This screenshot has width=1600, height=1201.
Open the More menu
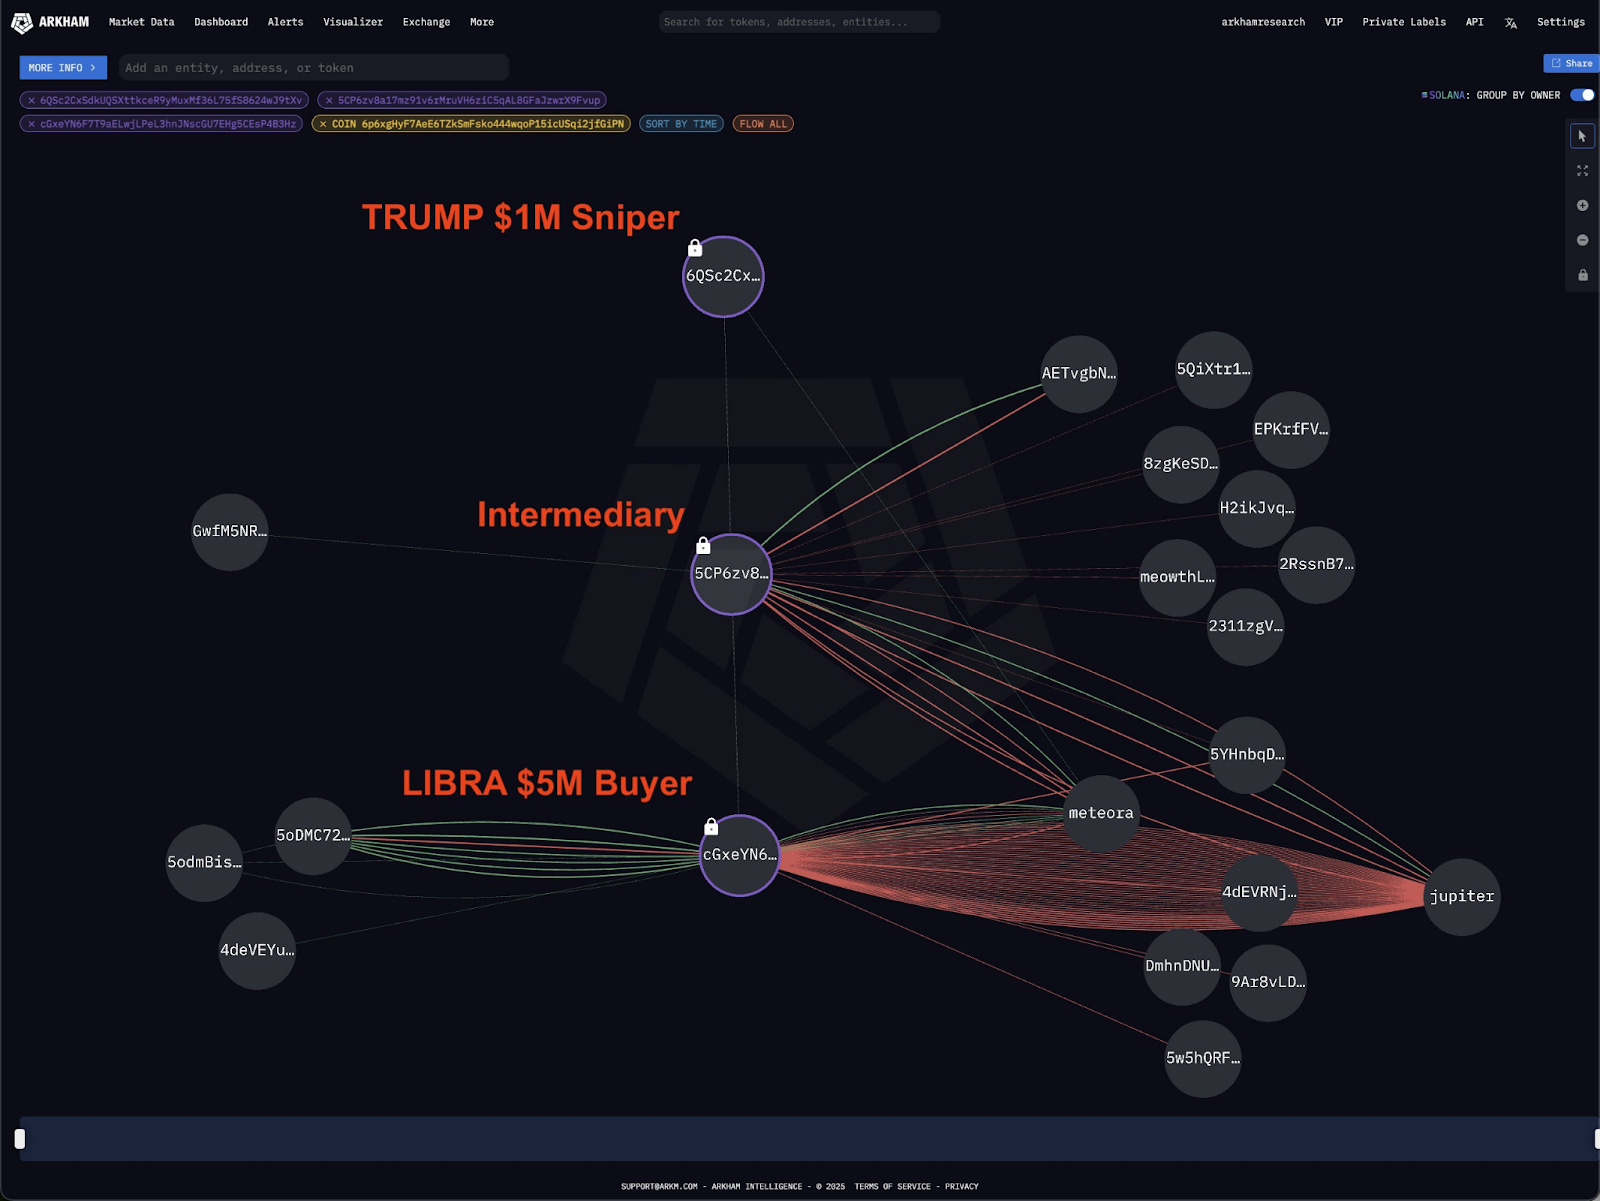coord(482,22)
